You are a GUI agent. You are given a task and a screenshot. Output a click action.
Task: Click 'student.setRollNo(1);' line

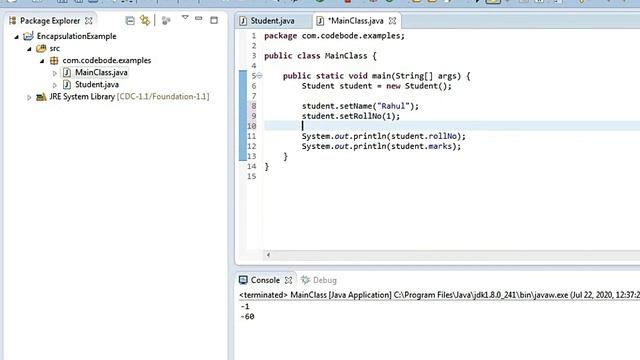(x=351, y=116)
